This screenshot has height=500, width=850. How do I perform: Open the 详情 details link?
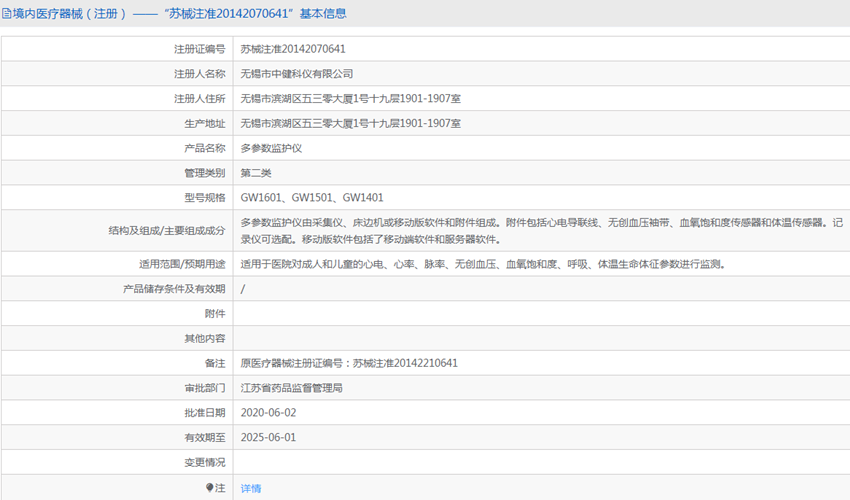pos(251,488)
